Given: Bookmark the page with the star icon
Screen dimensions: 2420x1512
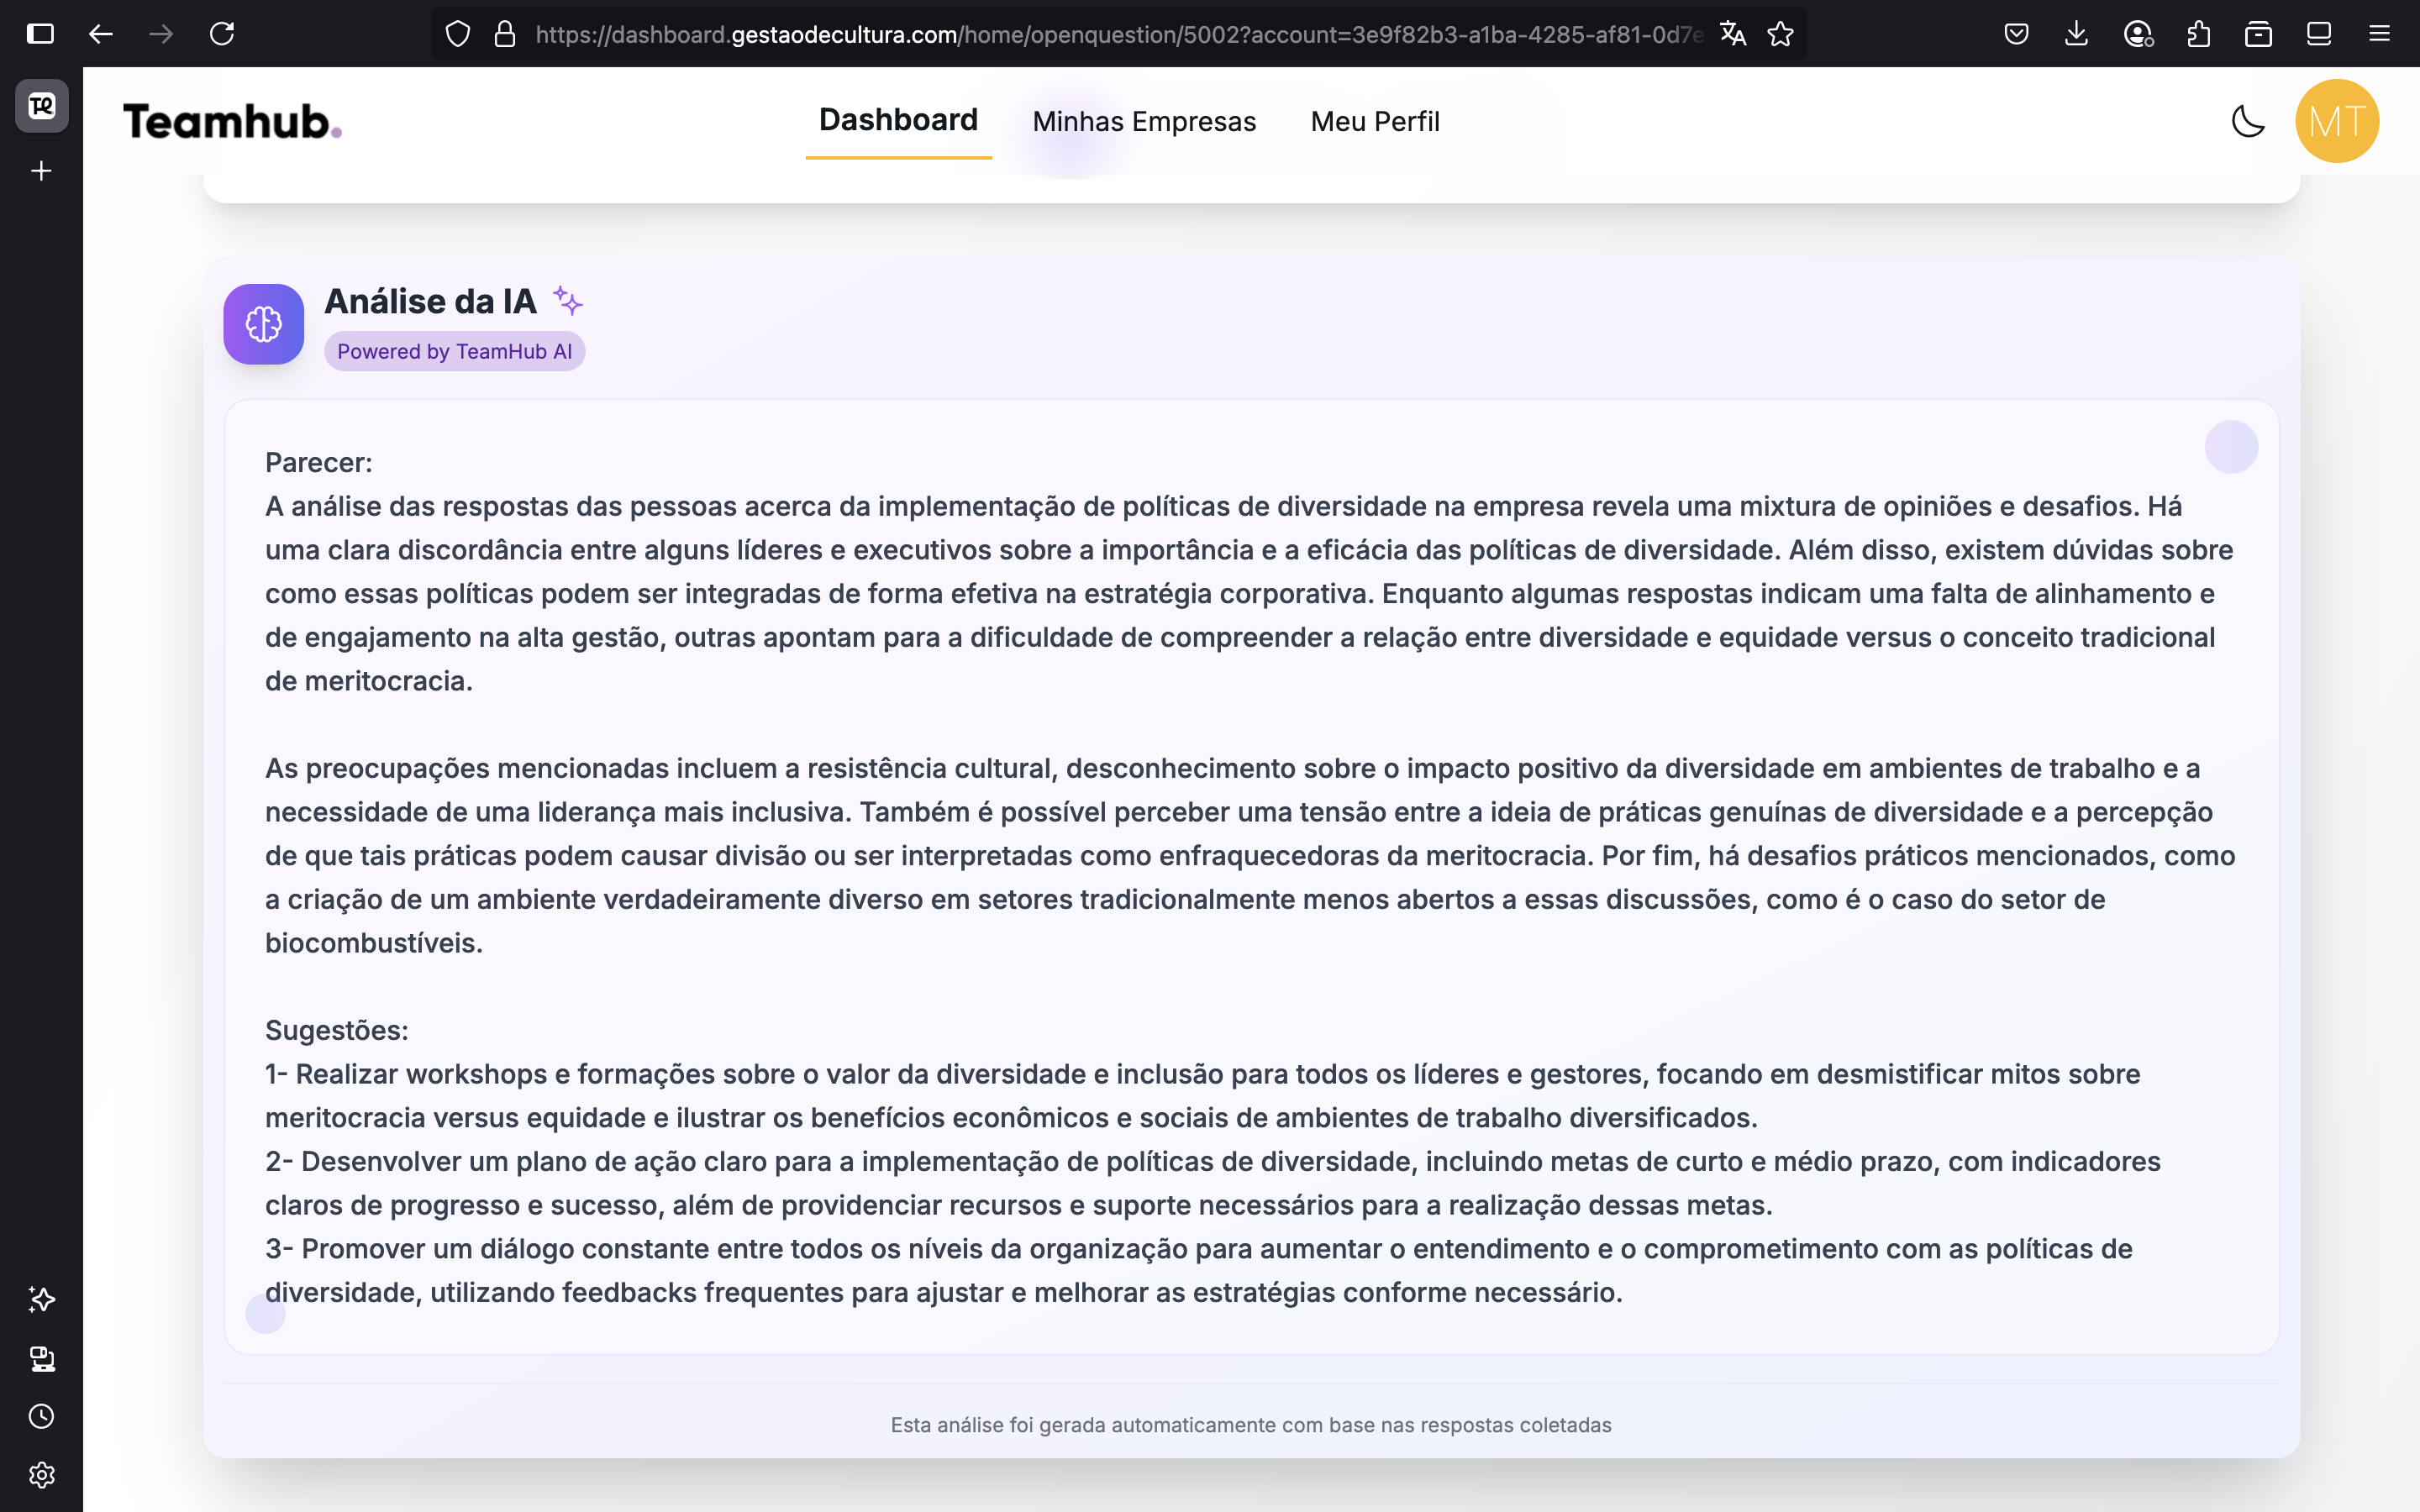Looking at the screenshot, I should tap(1781, 33).
